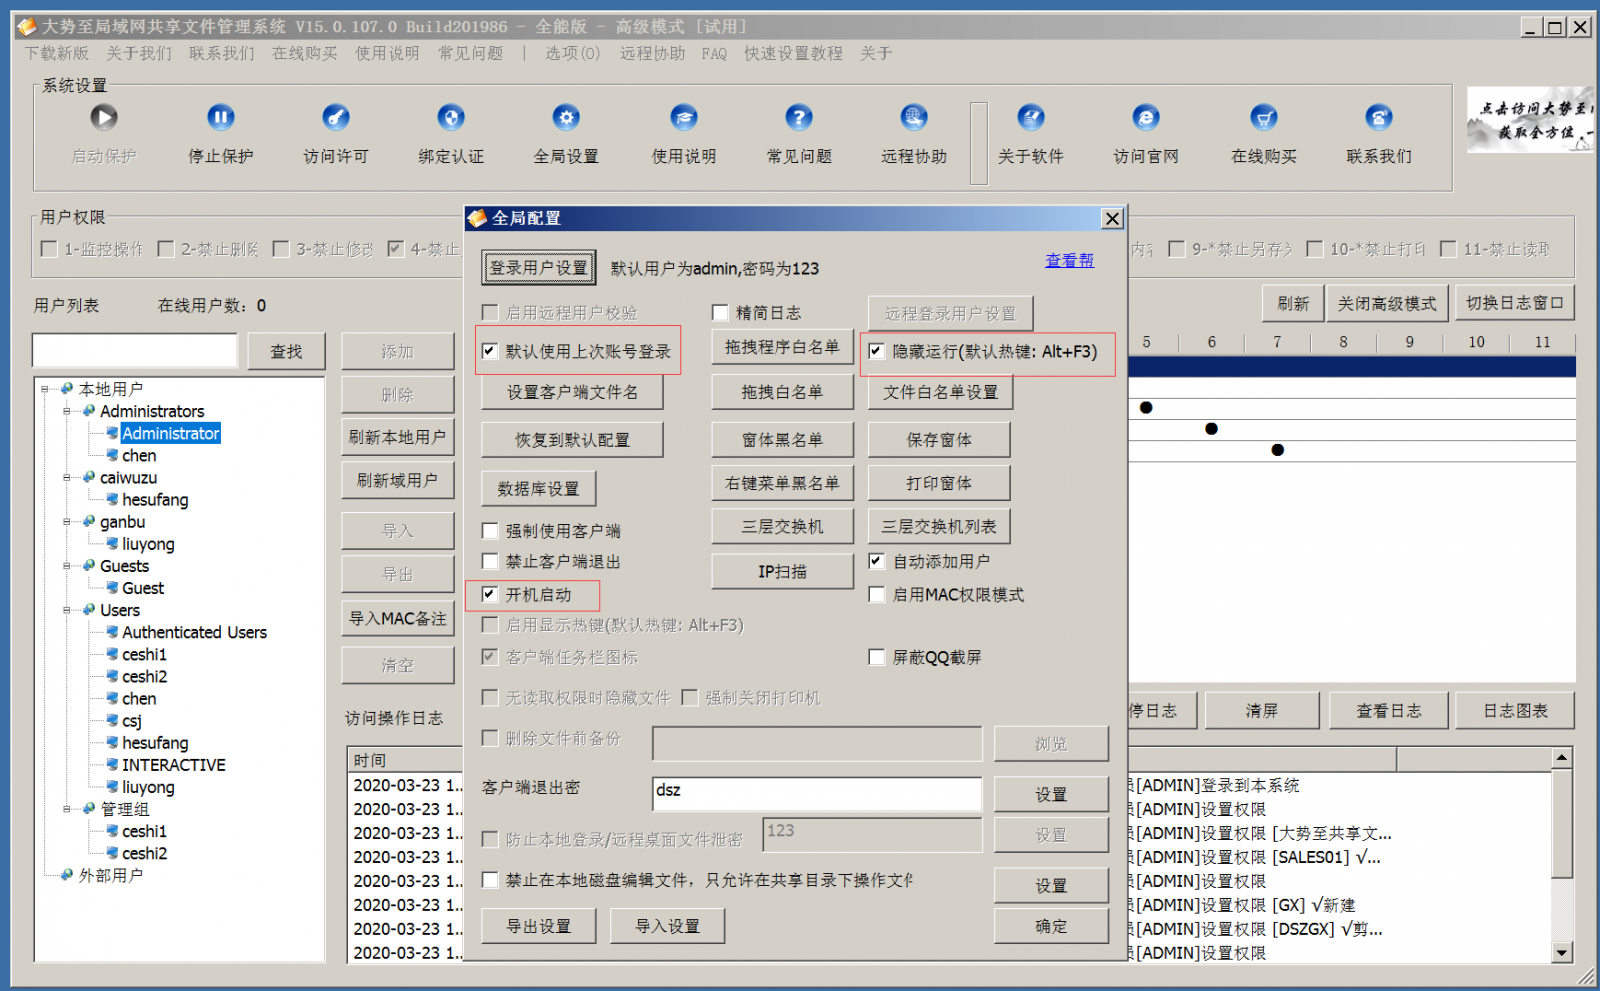Viewport: 1600px width, 991px height.
Task: Open 访问官网 browser icon
Action: [1145, 118]
